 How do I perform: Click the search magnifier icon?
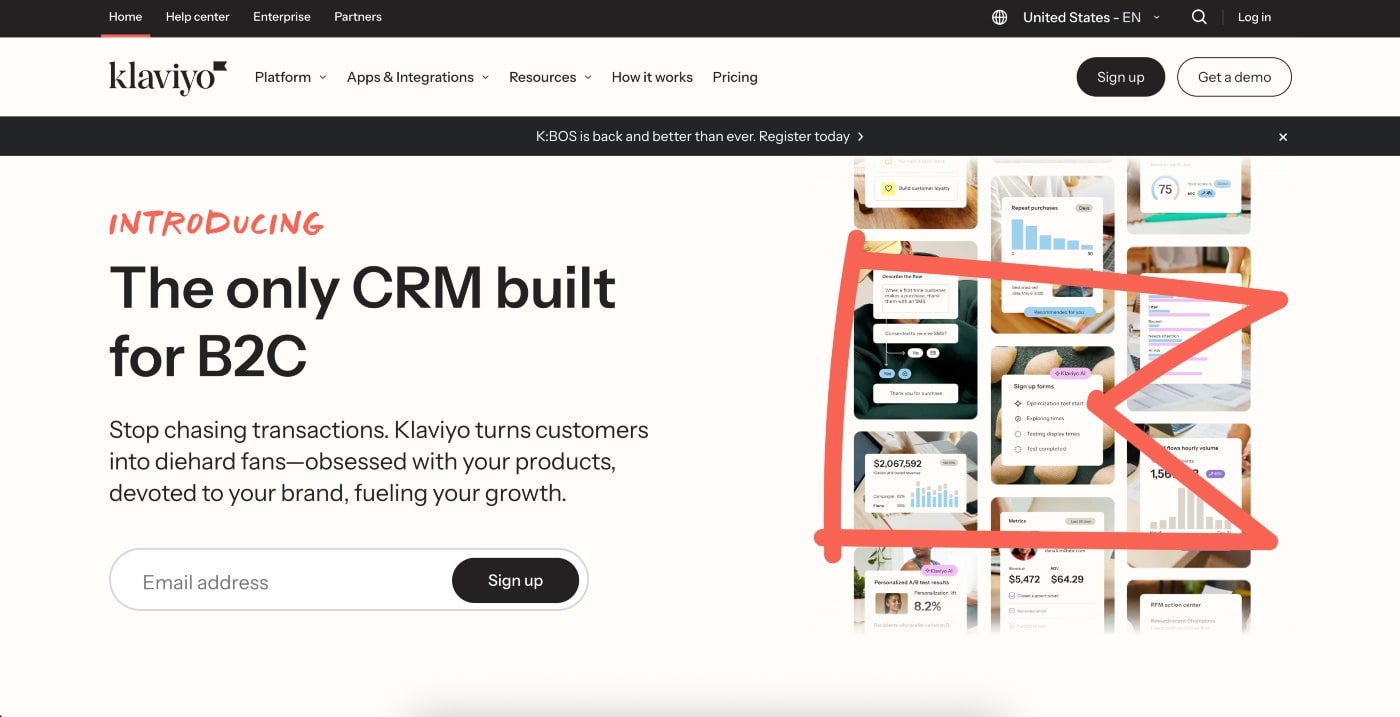1199,17
